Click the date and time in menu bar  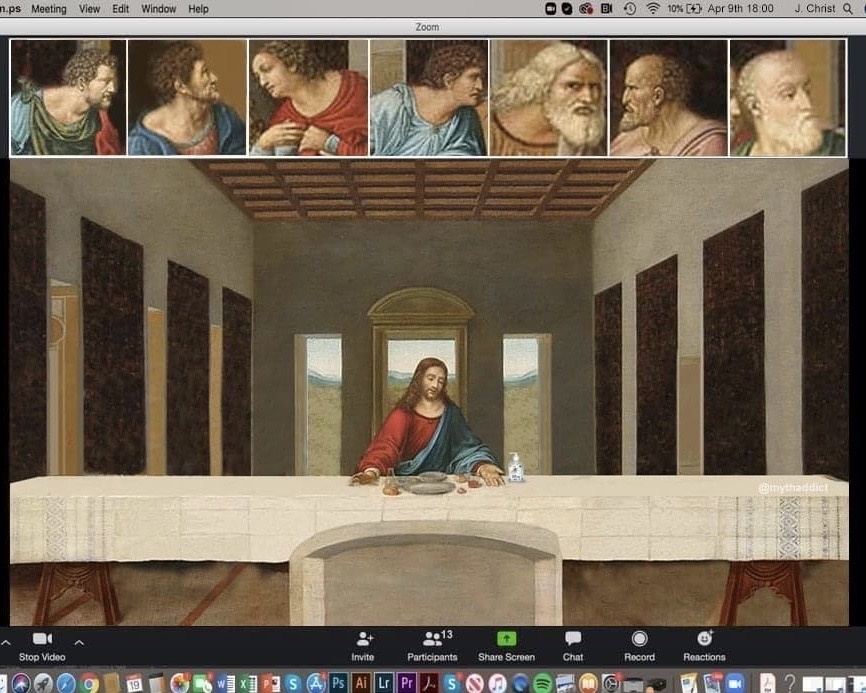740,8
